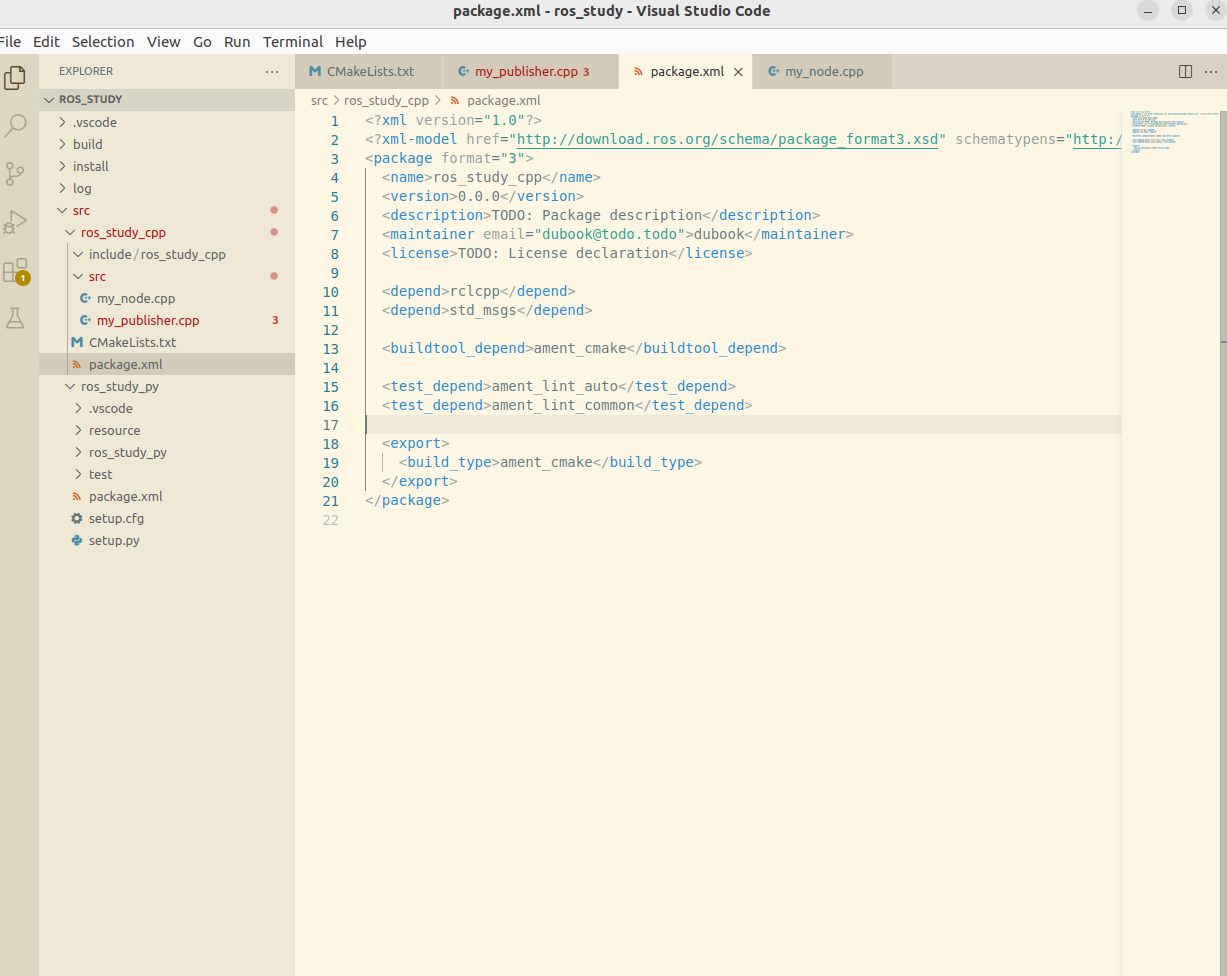Open the Testing flask view
This screenshot has width=1227, height=976.
point(15,318)
